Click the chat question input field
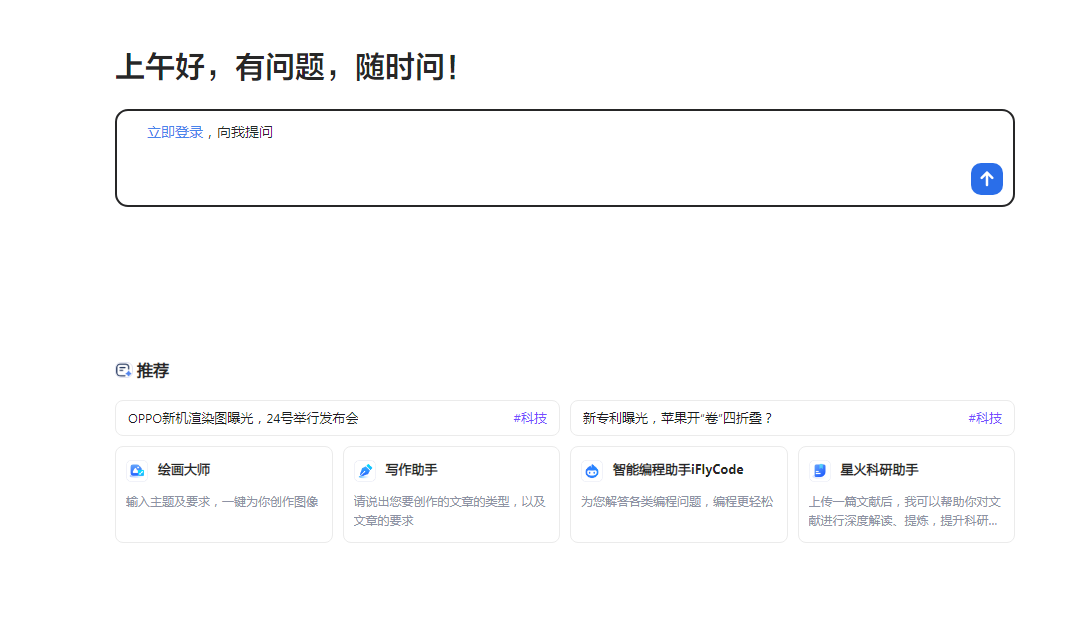The image size is (1092, 637). coord(565,158)
